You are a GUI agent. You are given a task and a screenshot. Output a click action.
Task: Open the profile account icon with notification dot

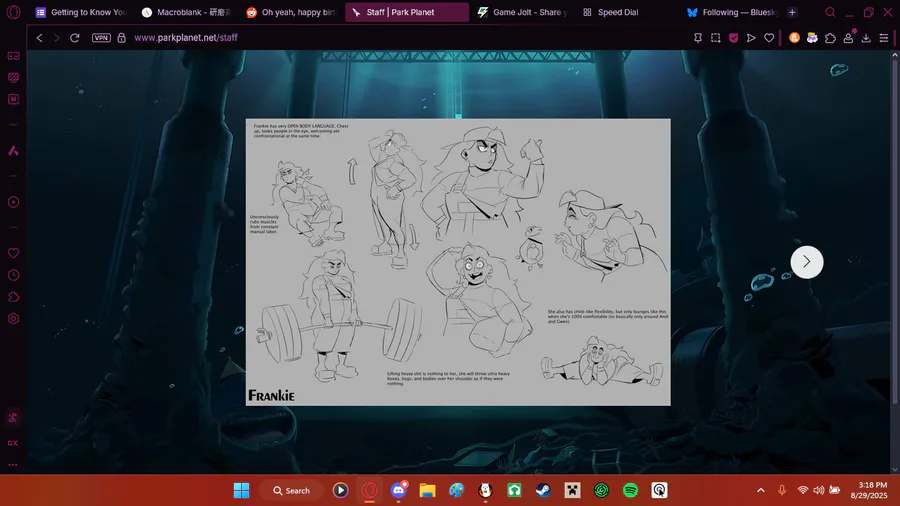[x=848, y=38]
